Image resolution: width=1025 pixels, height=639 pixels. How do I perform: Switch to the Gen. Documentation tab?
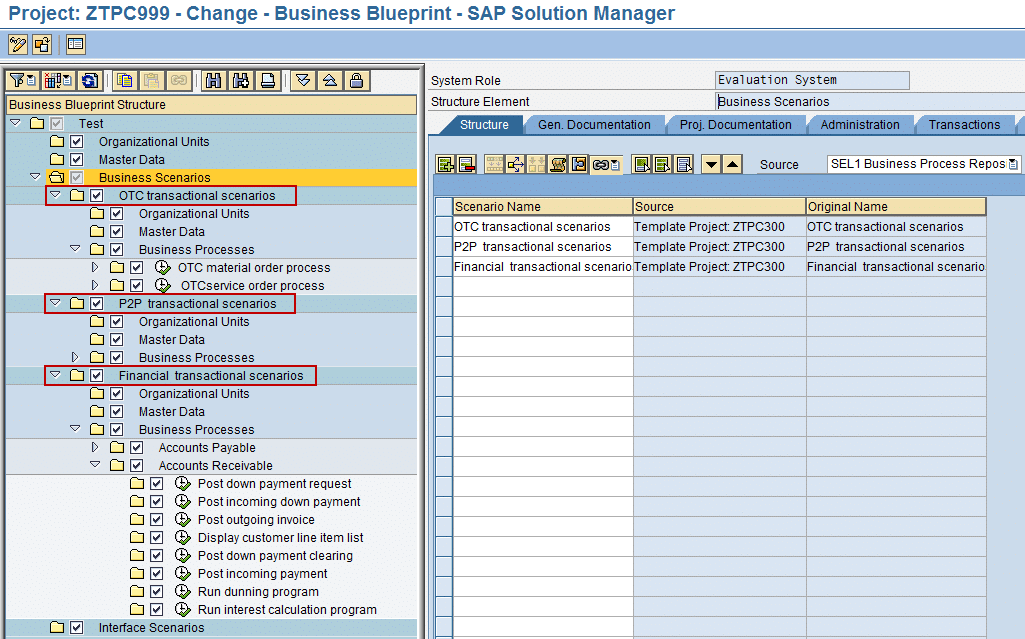tap(594, 125)
